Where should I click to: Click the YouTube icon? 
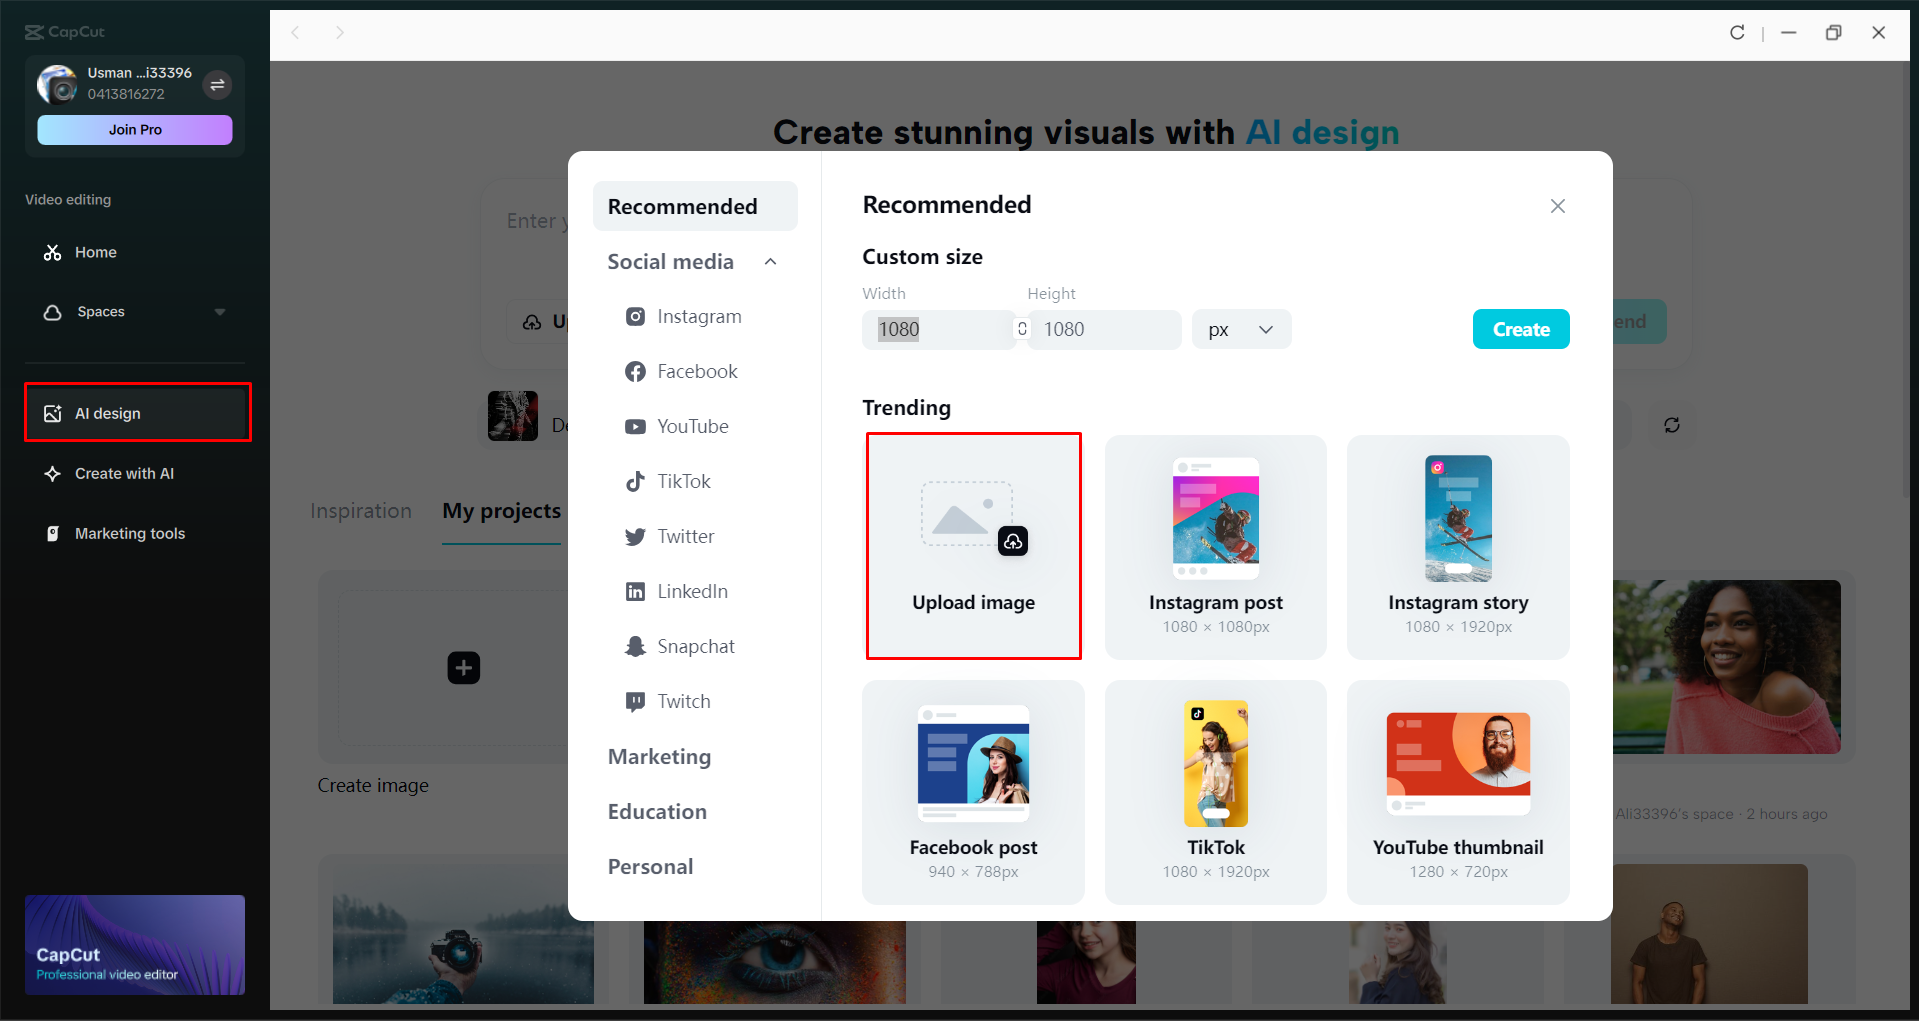[x=636, y=426]
